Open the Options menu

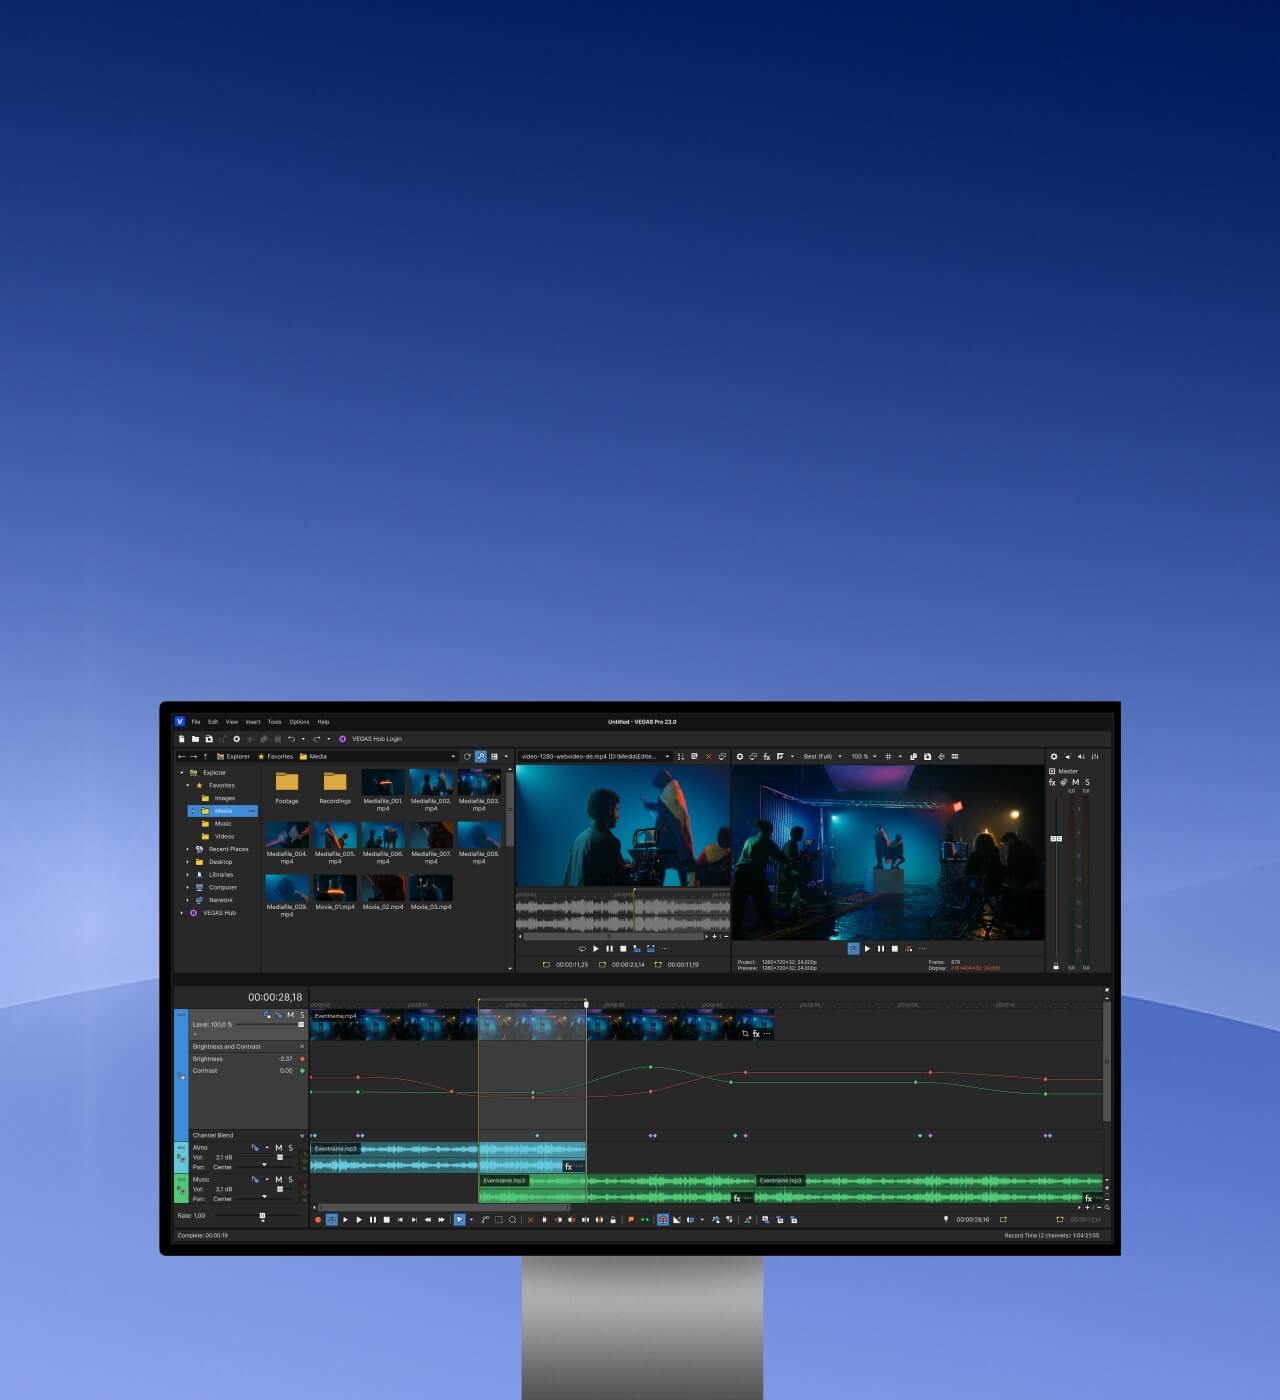pyautogui.click(x=299, y=722)
